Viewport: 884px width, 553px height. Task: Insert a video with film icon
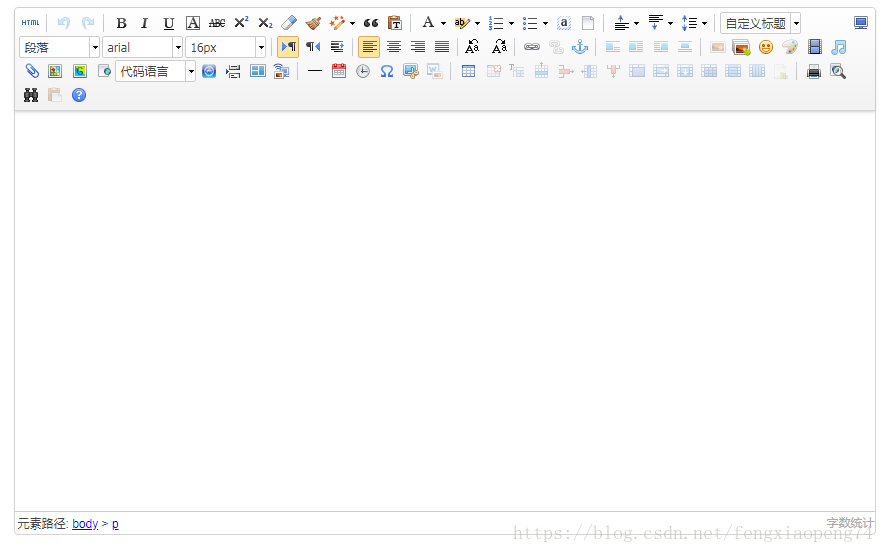click(x=815, y=47)
